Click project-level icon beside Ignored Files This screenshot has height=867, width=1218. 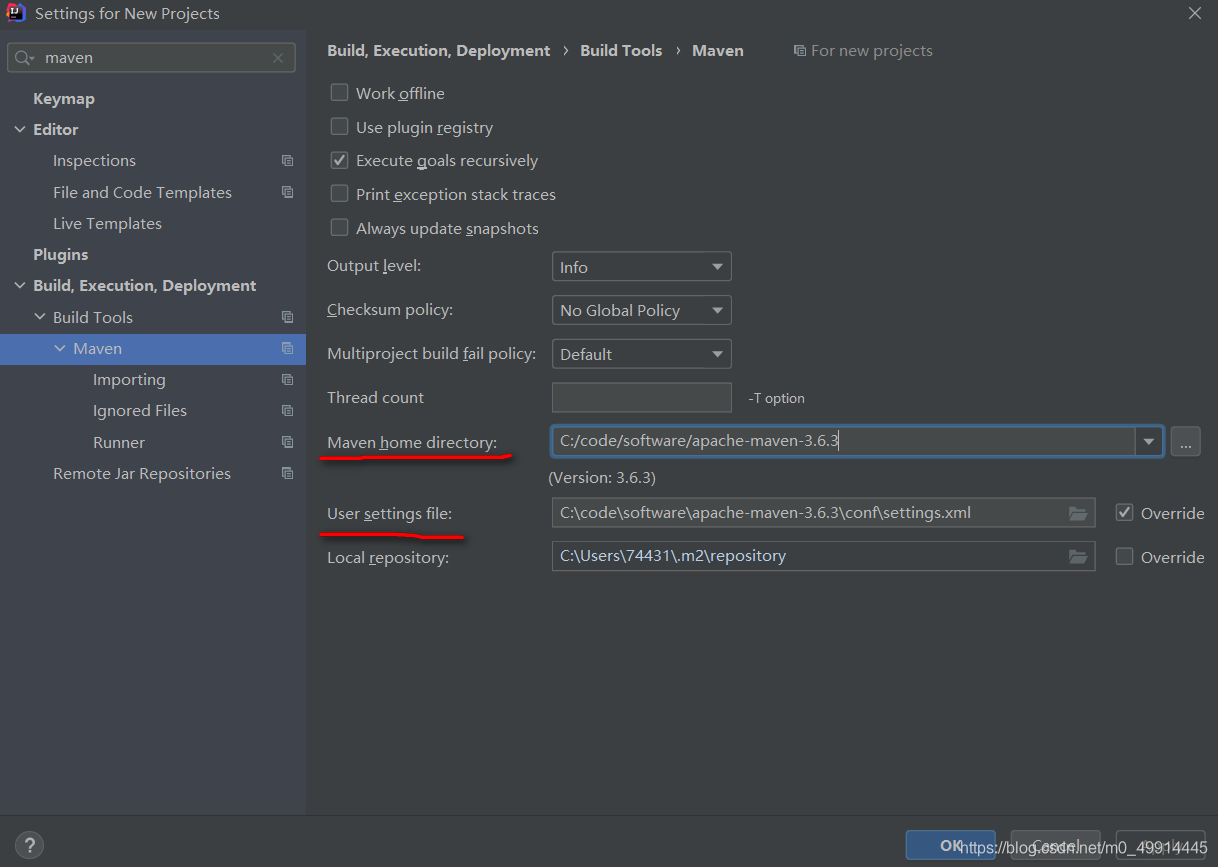pos(287,411)
